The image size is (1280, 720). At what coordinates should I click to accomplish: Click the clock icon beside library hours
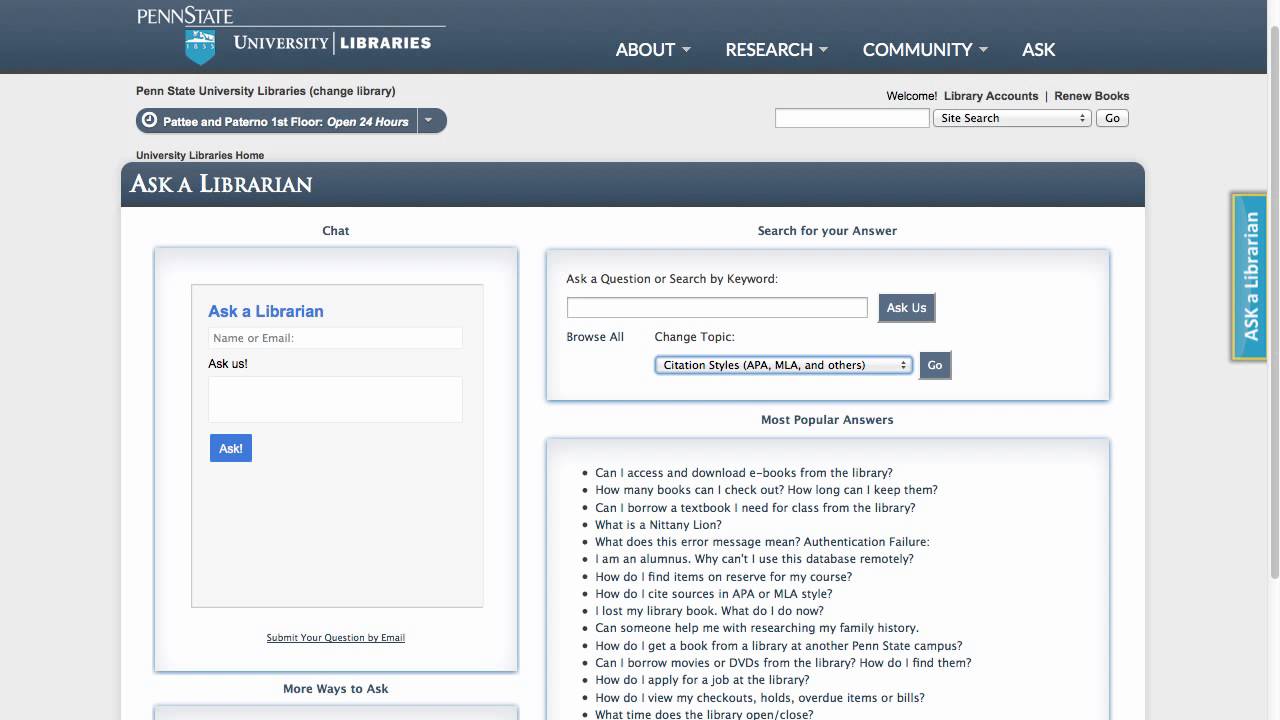(x=150, y=121)
